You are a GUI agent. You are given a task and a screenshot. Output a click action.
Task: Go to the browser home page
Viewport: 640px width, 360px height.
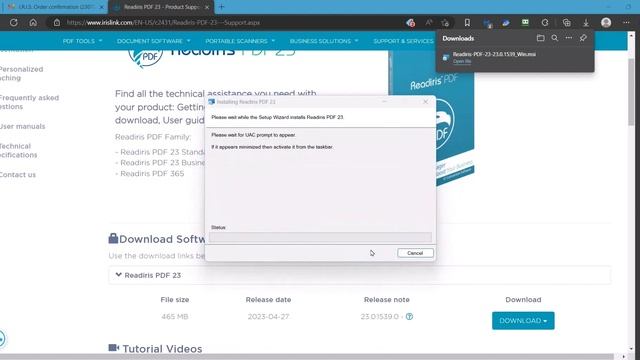(33, 22)
